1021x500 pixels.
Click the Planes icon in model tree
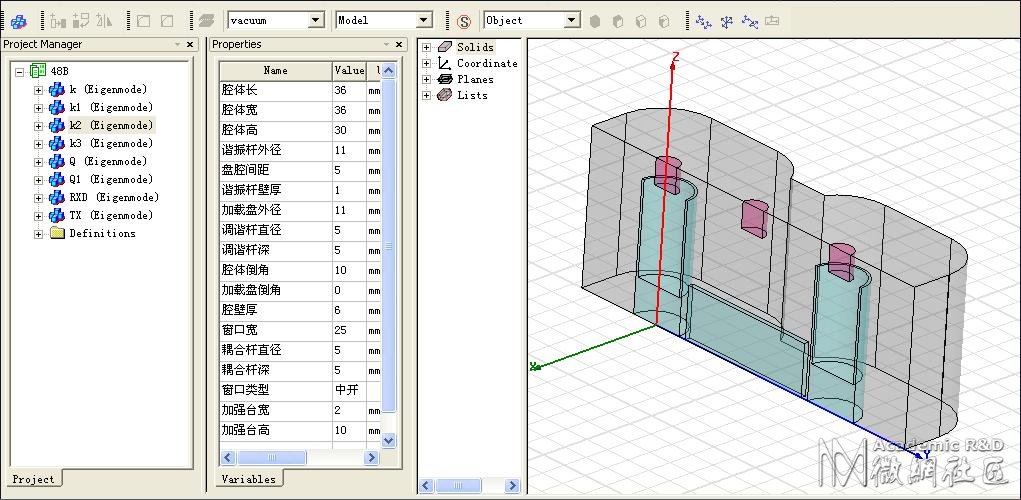point(445,79)
